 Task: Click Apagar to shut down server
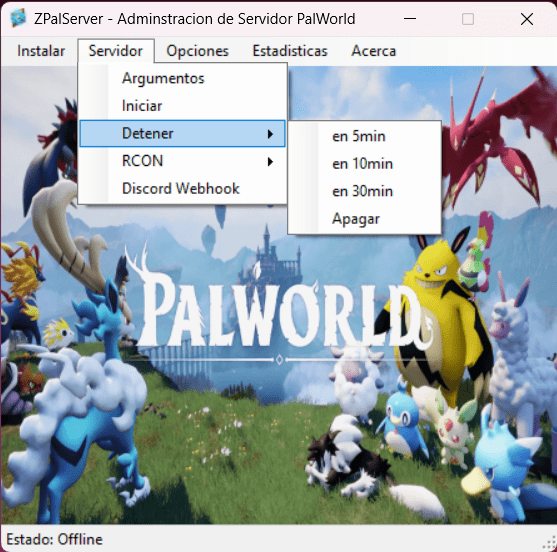pos(364,219)
